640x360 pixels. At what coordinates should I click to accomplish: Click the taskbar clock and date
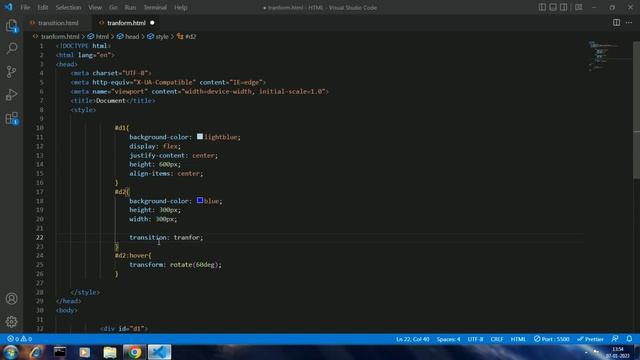tap(618, 353)
